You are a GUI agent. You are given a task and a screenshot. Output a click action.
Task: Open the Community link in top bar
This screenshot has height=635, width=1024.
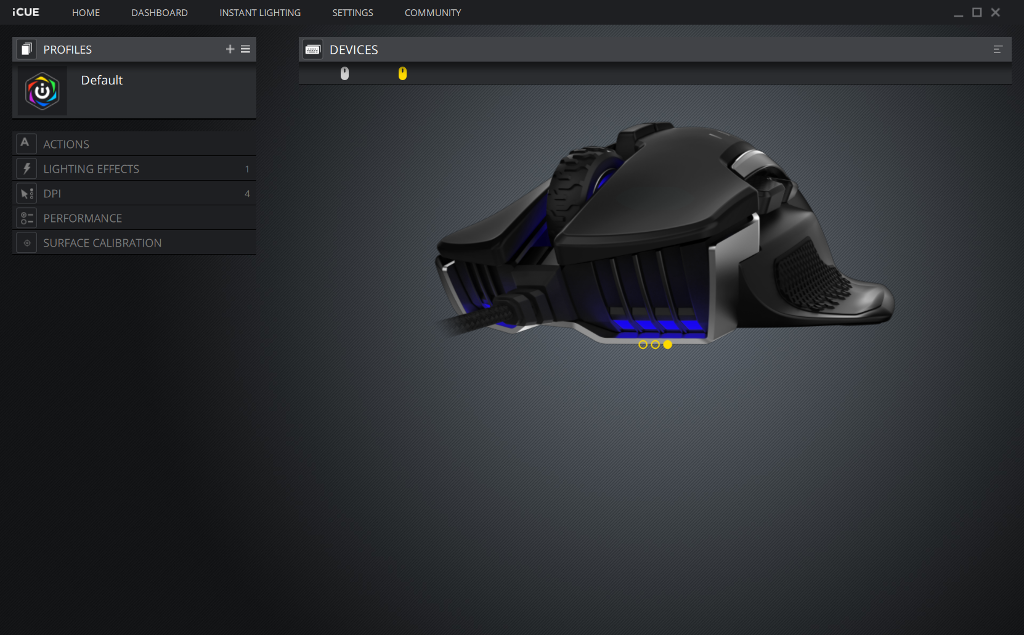(433, 13)
